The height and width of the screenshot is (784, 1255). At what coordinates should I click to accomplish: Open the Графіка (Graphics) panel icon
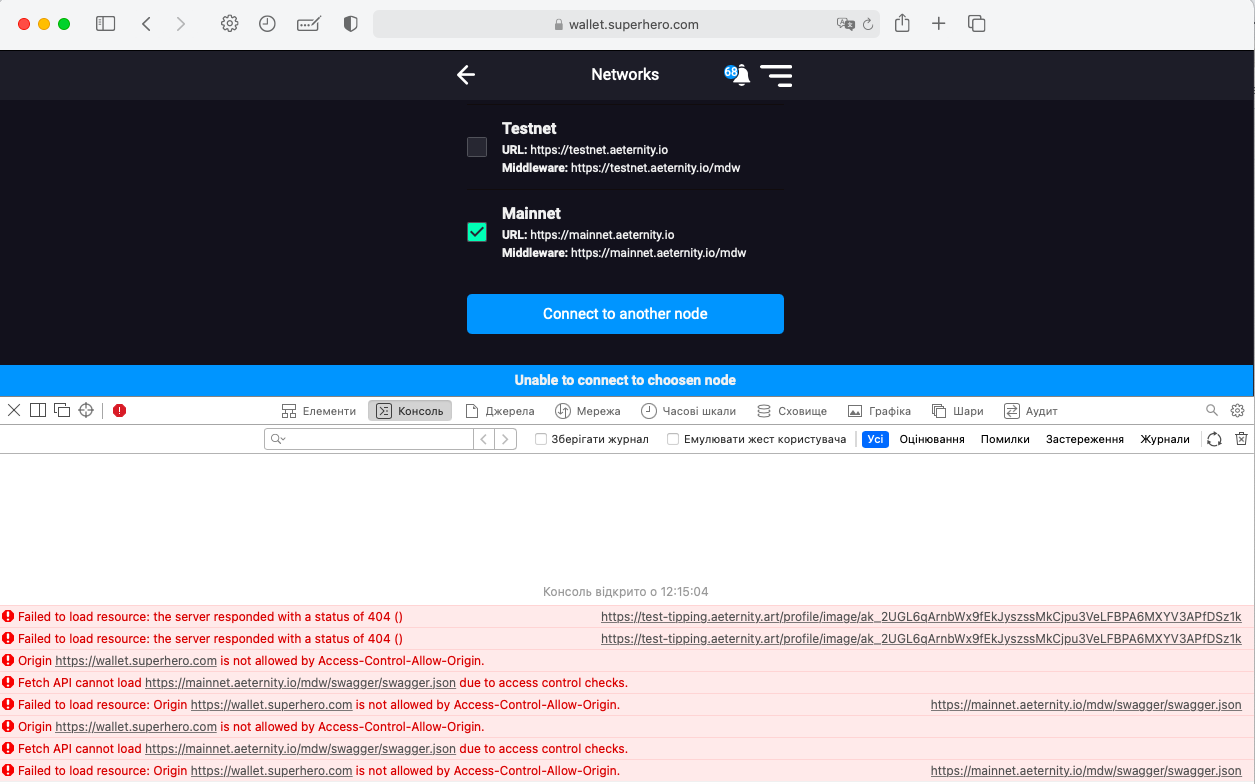(879, 410)
